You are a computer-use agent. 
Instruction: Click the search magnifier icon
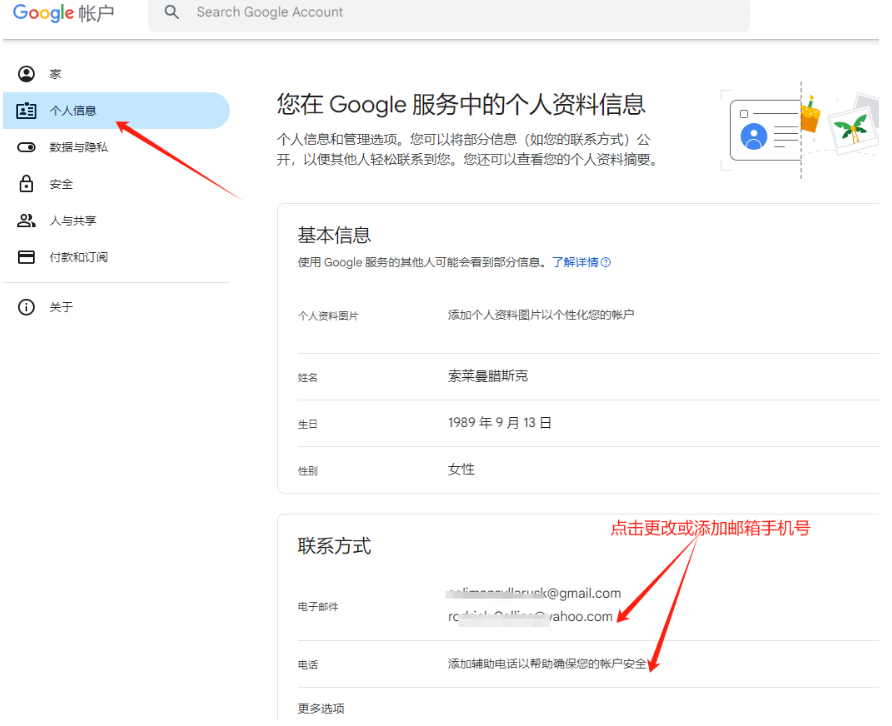(x=171, y=12)
